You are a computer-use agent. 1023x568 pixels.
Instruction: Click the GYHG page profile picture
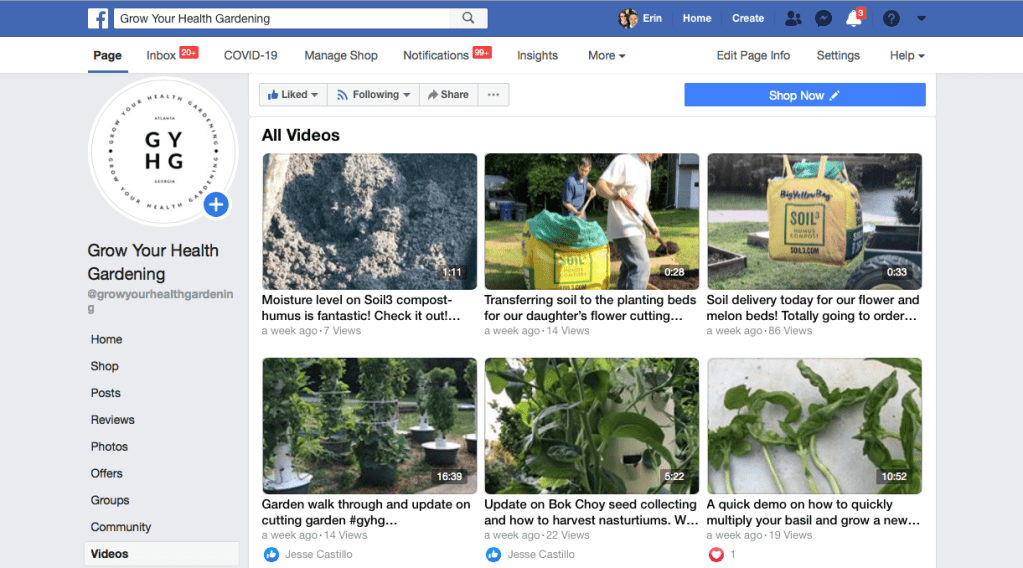coord(163,151)
